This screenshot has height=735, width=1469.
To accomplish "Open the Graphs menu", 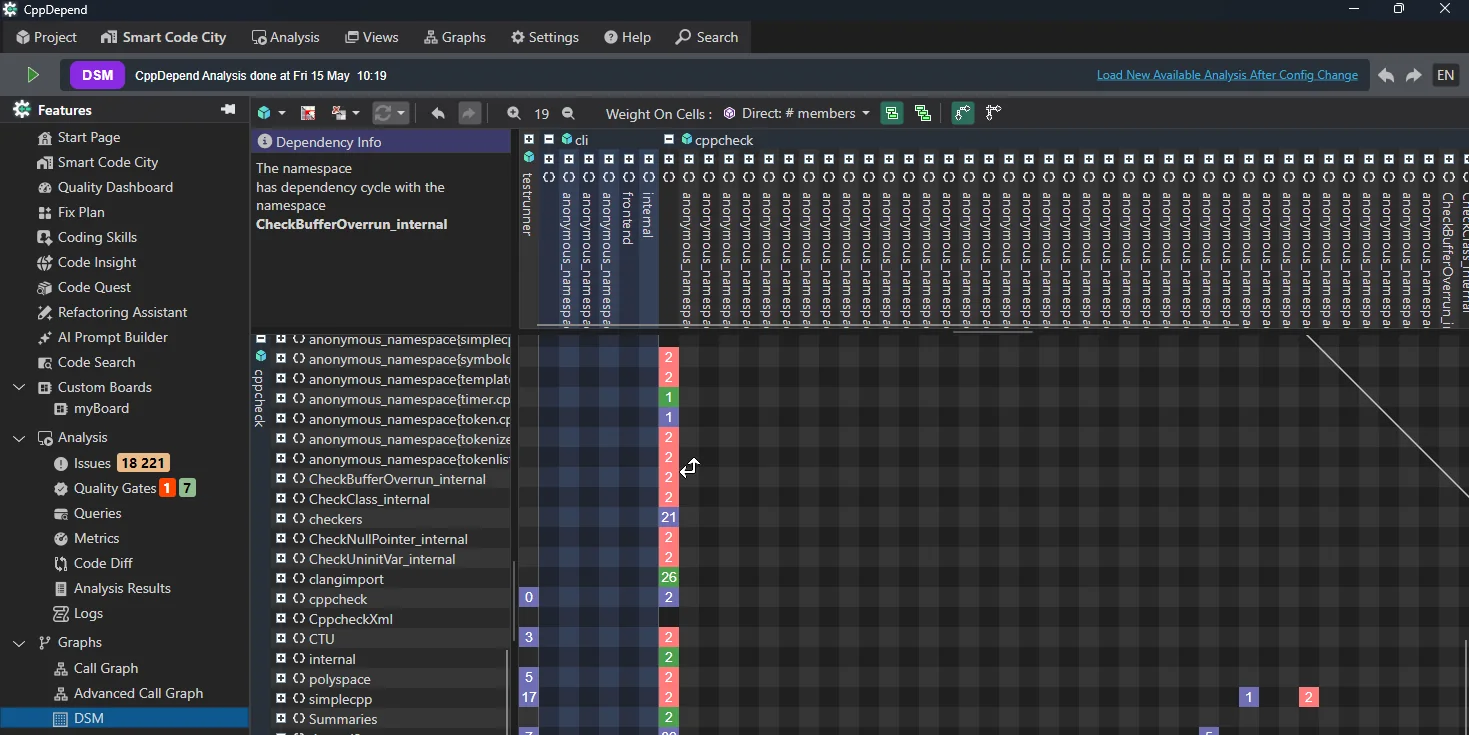I will click(455, 37).
